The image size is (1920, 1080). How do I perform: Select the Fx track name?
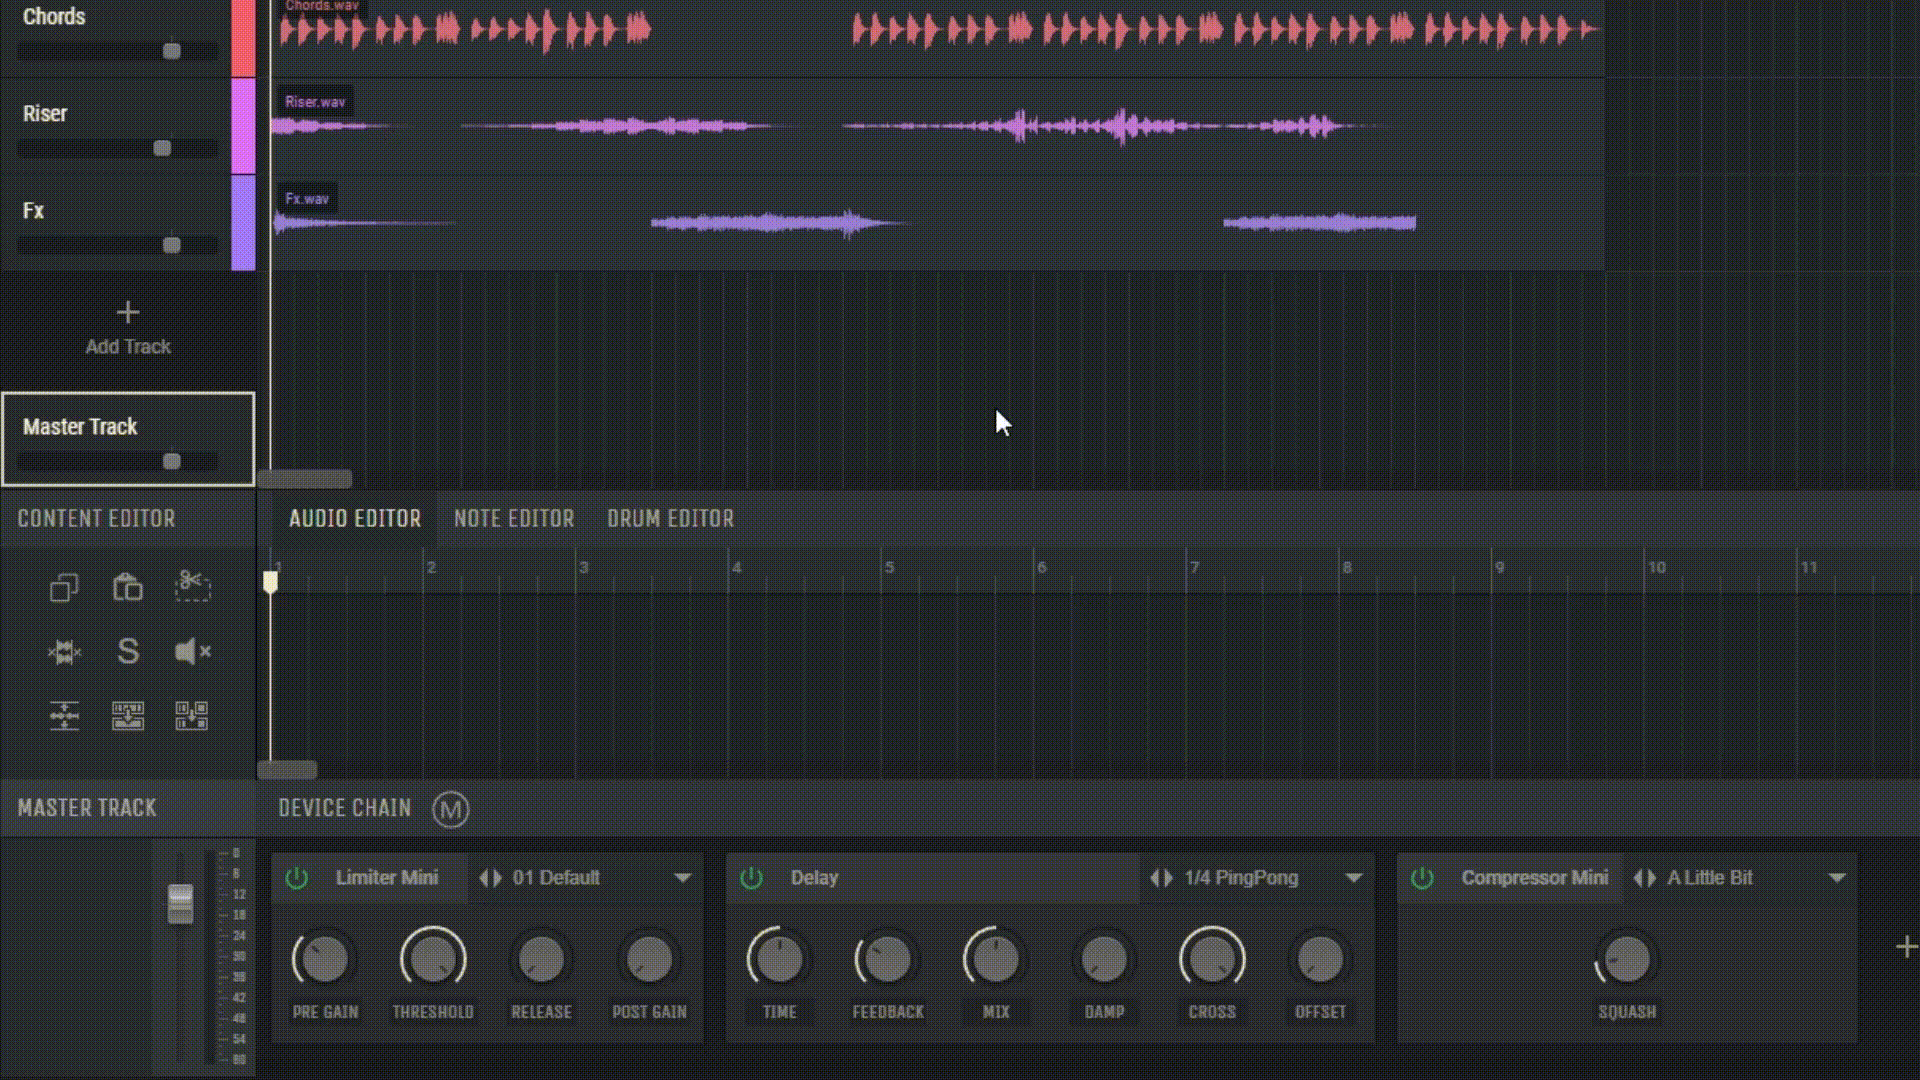33,211
